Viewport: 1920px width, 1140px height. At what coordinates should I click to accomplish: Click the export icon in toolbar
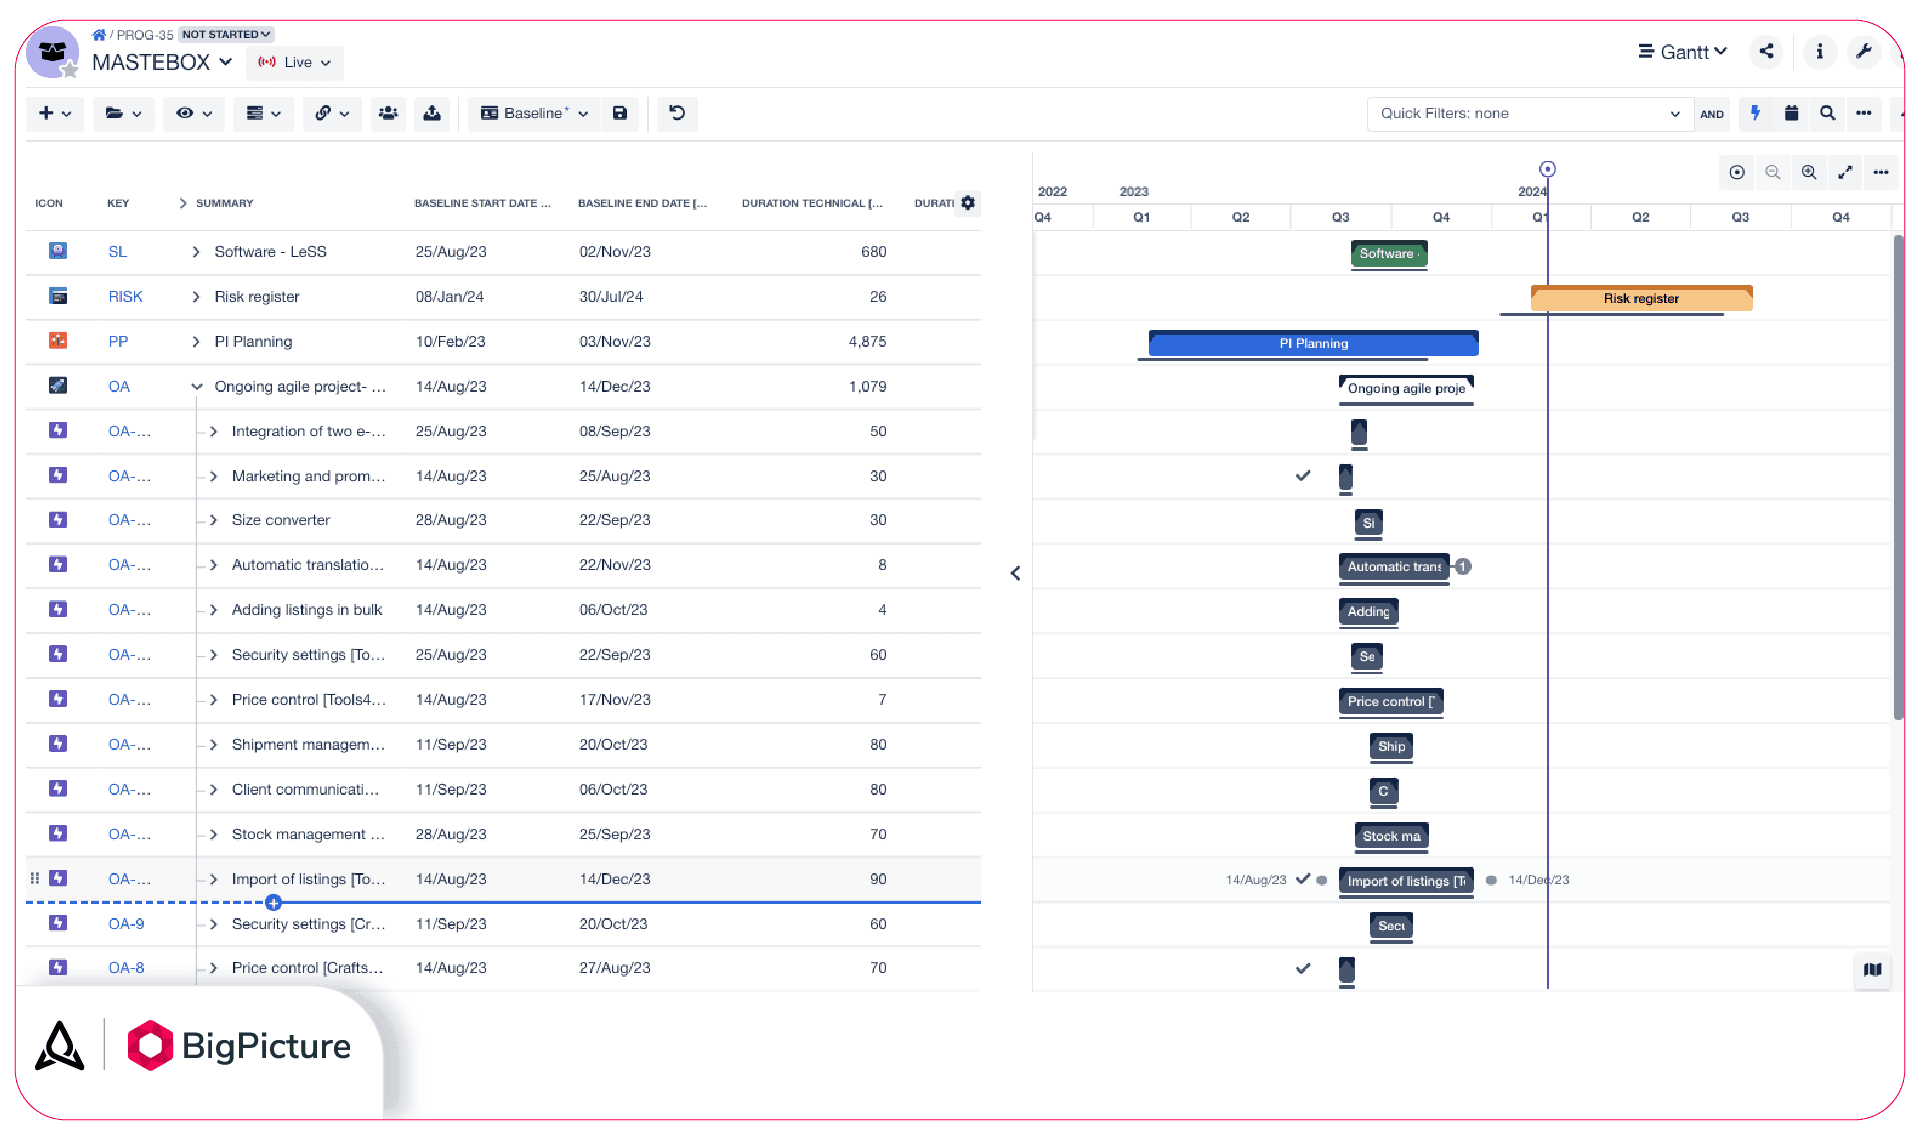(x=432, y=114)
